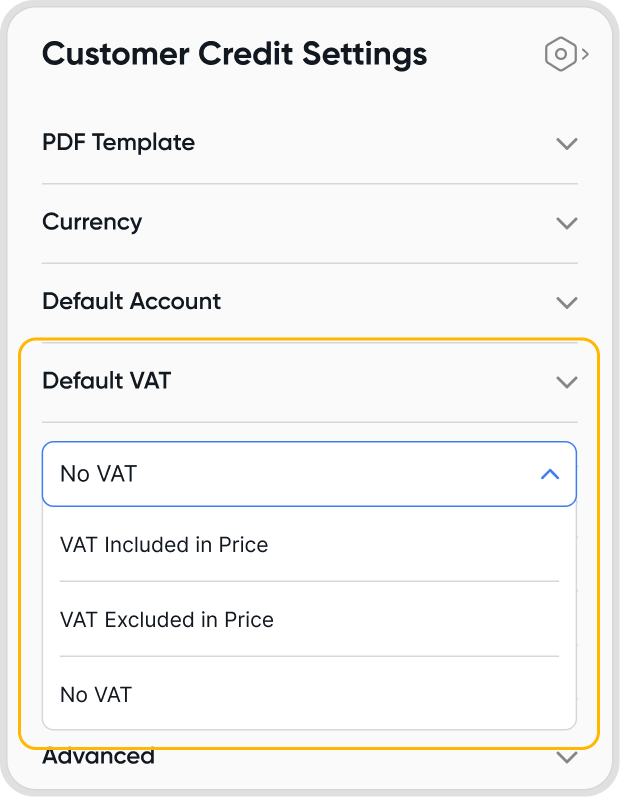This screenshot has width=620, height=797.
Task: Expand PDF Template using its chevron arrow
Action: [x=566, y=144]
